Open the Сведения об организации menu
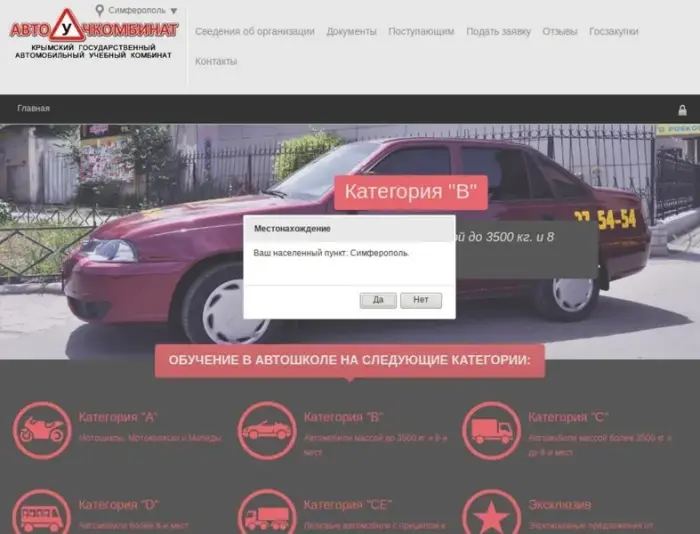The height and width of the screenshot is (534, 700). (254, 32)
